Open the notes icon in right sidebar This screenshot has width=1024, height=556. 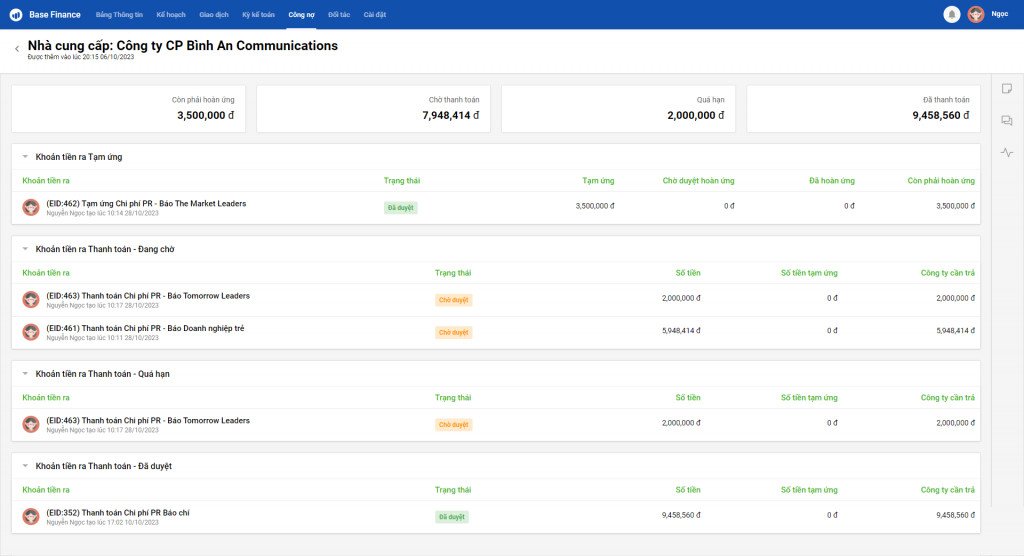pyautogui.click(x=1007, y=89)
